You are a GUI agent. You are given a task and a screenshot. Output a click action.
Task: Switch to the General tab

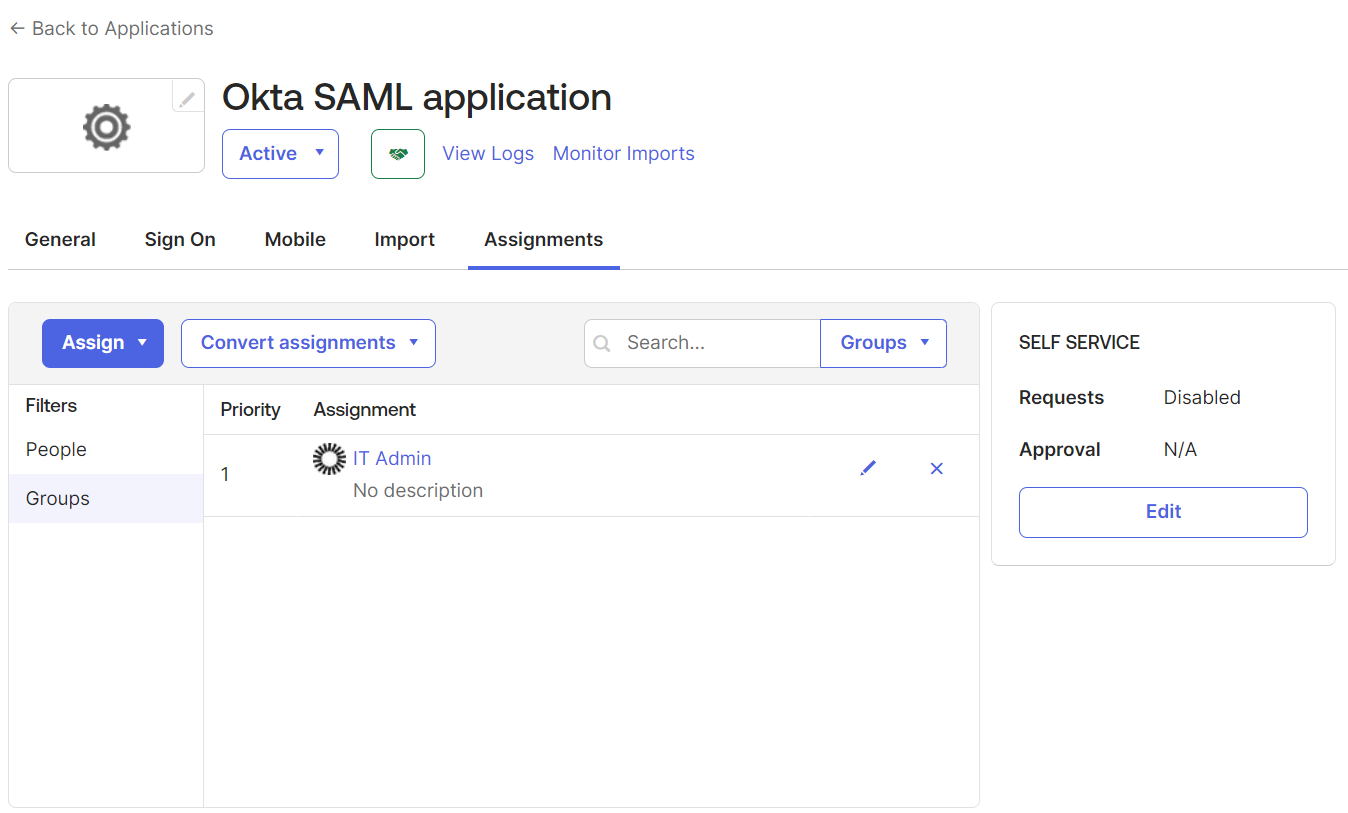(60, 240)
